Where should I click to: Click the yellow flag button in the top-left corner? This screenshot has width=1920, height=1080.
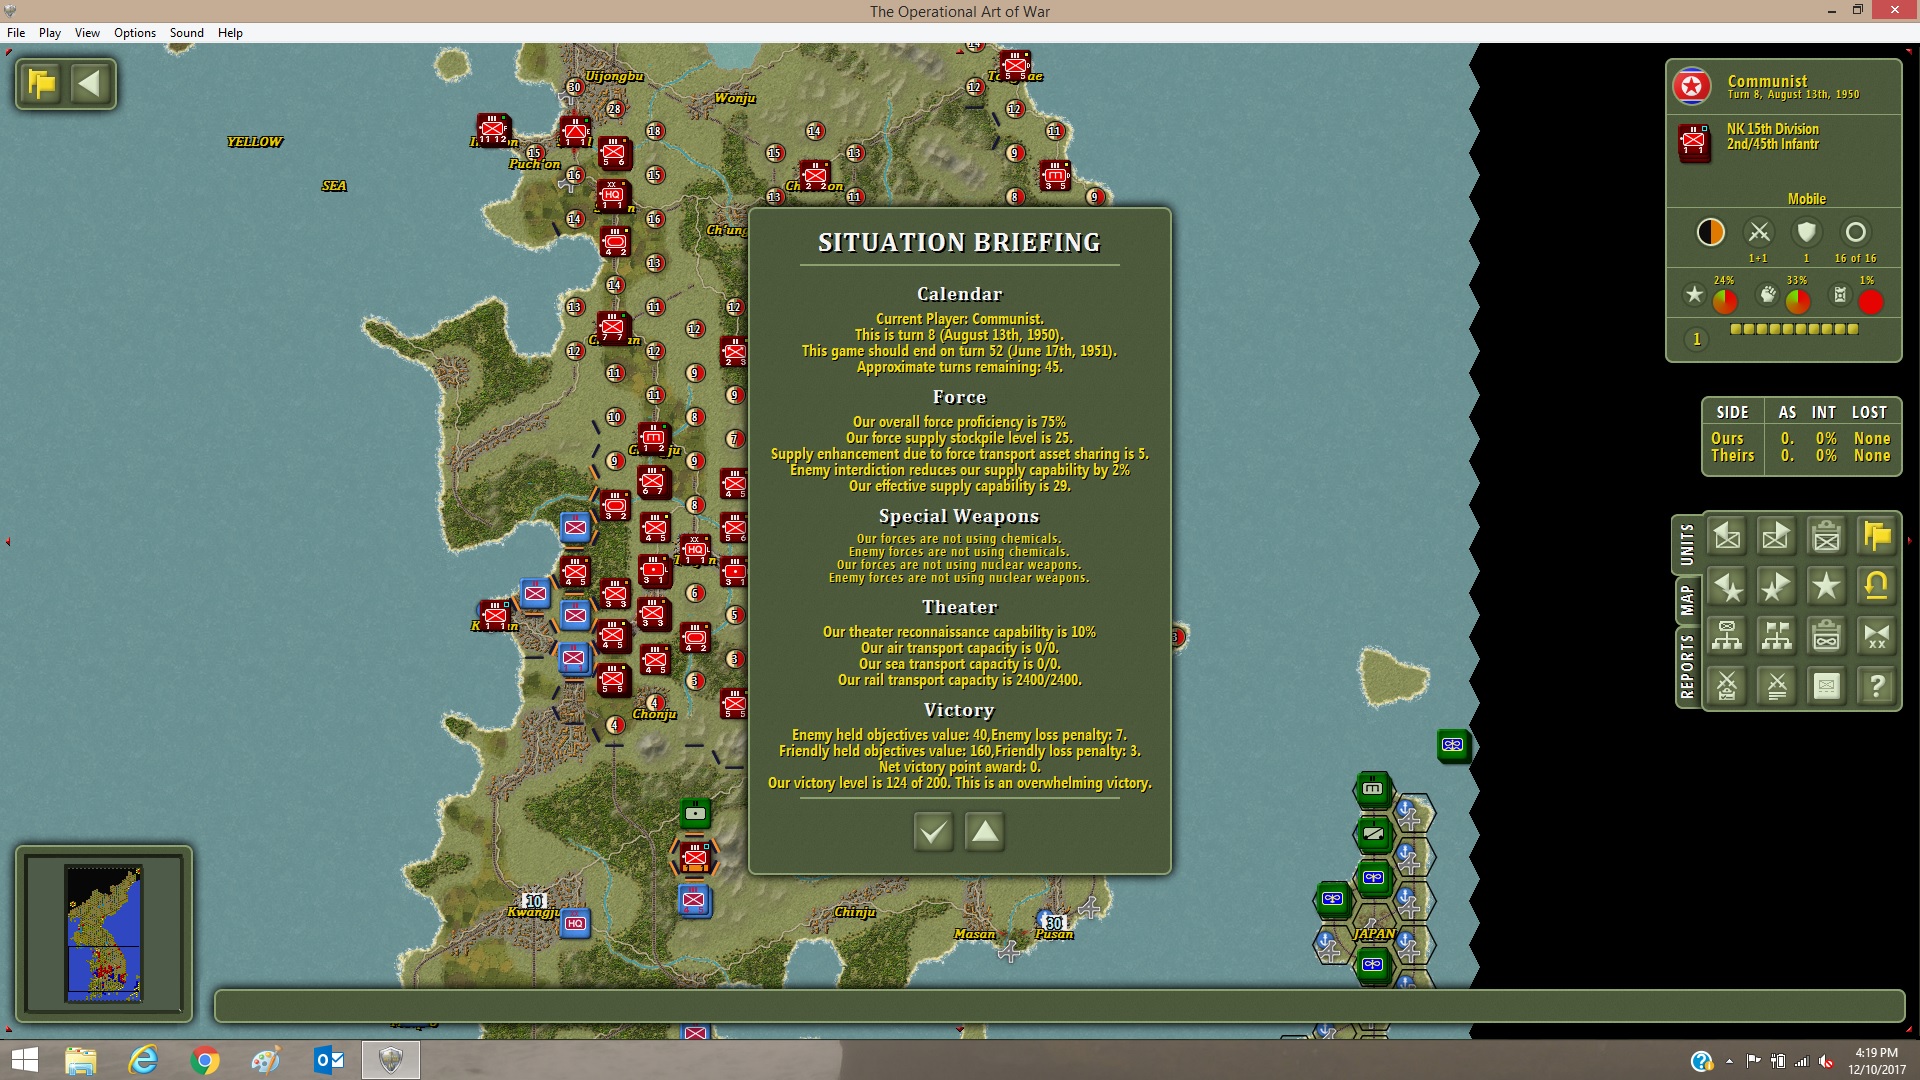coord(42,84)
